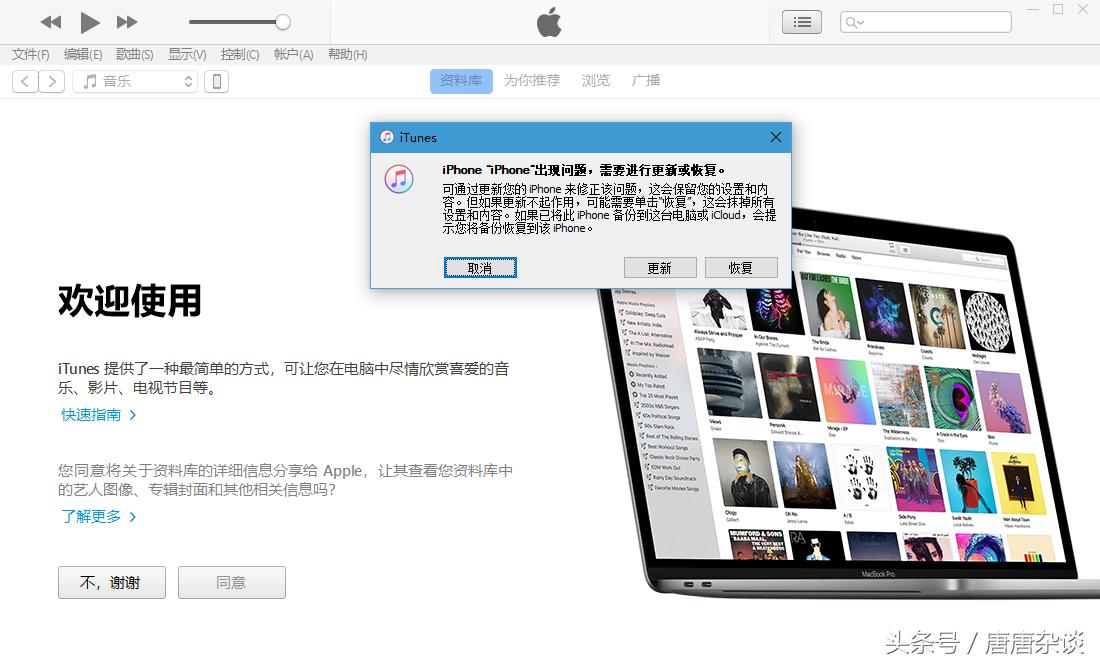
Task: Click 更新 to update the iPhone
Action: tap(659, 268)
